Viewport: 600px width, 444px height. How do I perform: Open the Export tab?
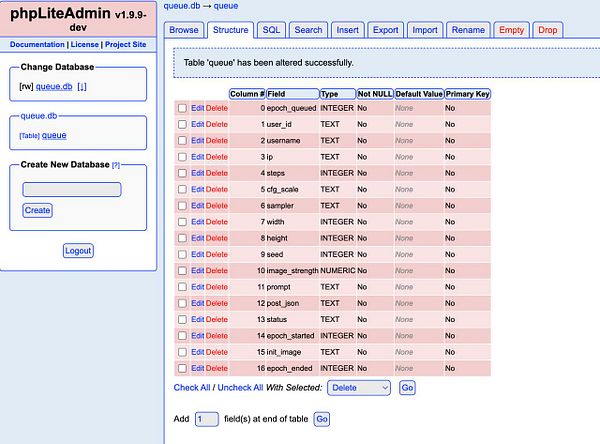386,30
